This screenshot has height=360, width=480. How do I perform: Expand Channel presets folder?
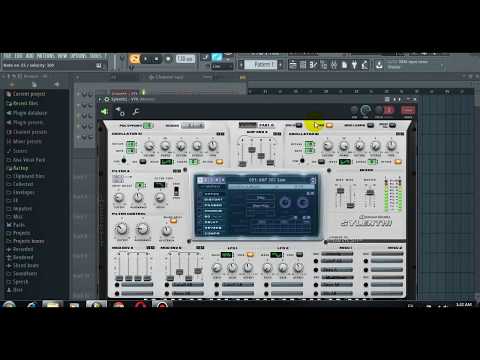(x=27, y=132)
